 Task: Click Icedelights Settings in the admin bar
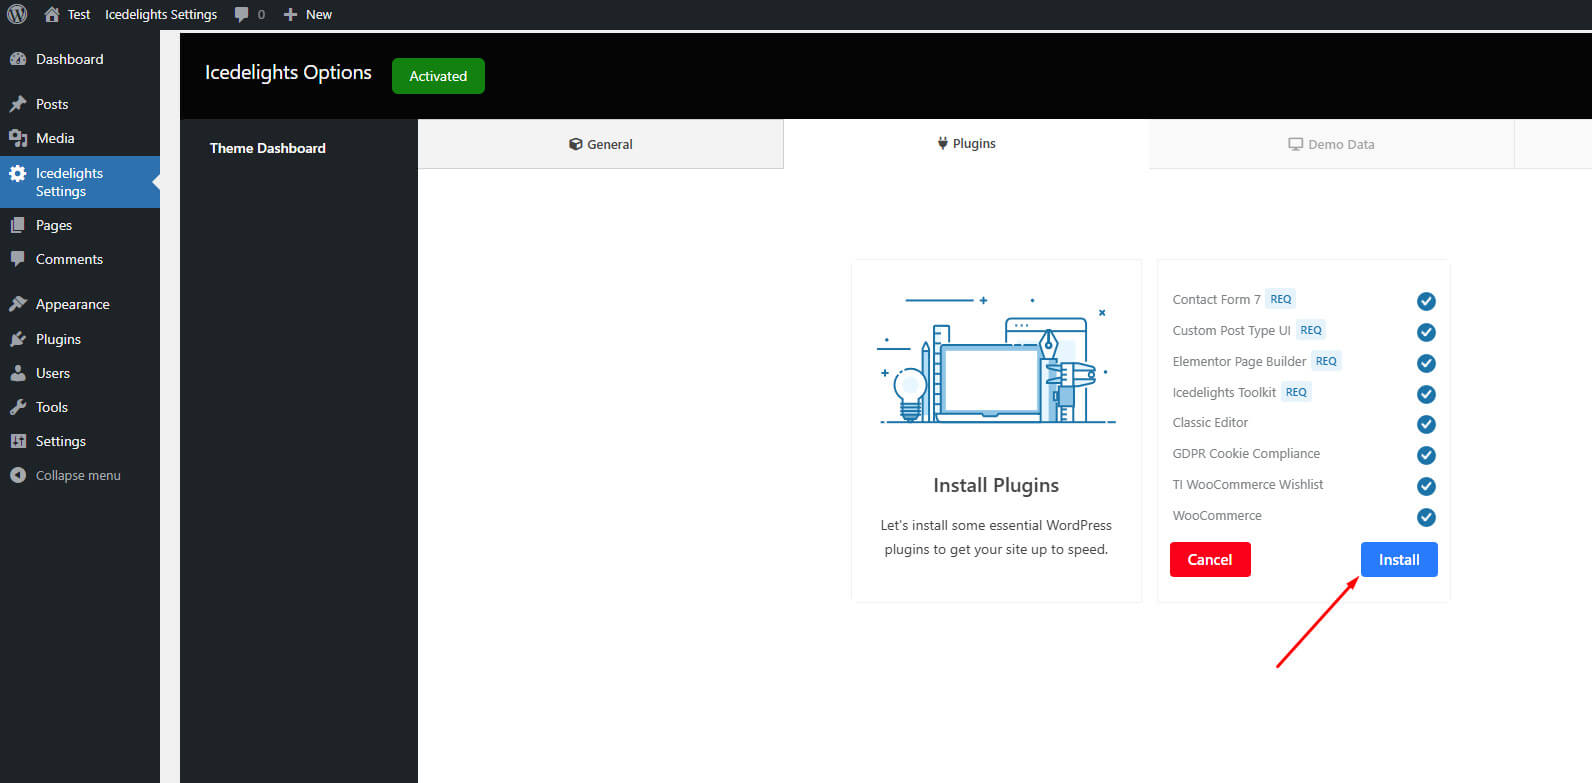[161, 14]
